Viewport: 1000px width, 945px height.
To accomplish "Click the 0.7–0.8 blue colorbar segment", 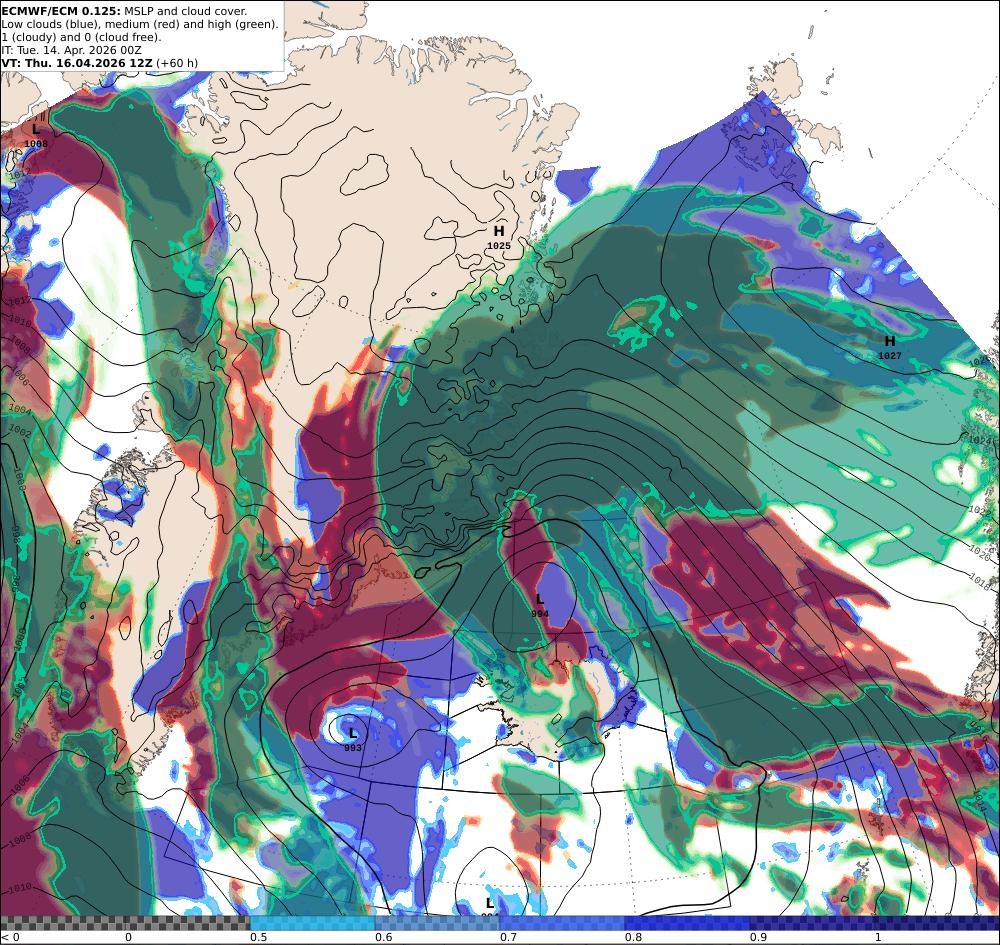I will click(562, 923).
